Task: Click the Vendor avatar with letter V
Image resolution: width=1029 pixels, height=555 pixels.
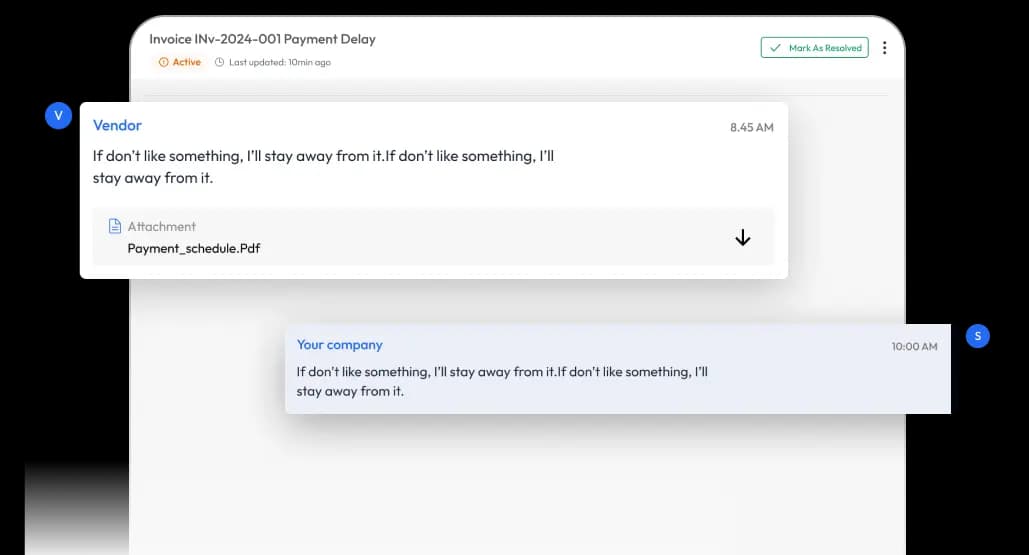Action: pyautogui.click(x=58, y=115)
